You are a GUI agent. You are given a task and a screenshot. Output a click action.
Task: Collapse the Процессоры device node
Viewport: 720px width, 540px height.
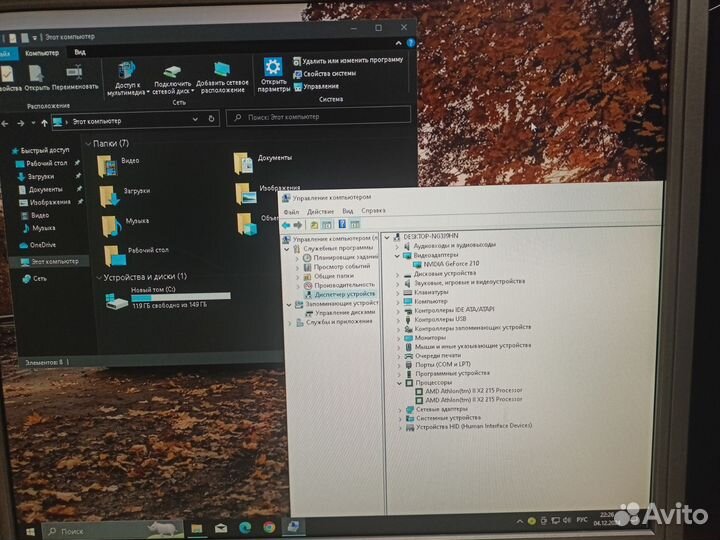click(398, 382)
